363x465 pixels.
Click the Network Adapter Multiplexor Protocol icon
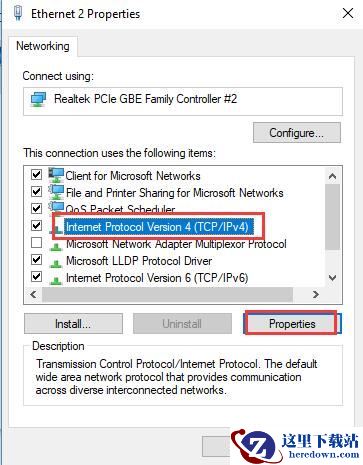pyautogui.click(x=56, y=245)
